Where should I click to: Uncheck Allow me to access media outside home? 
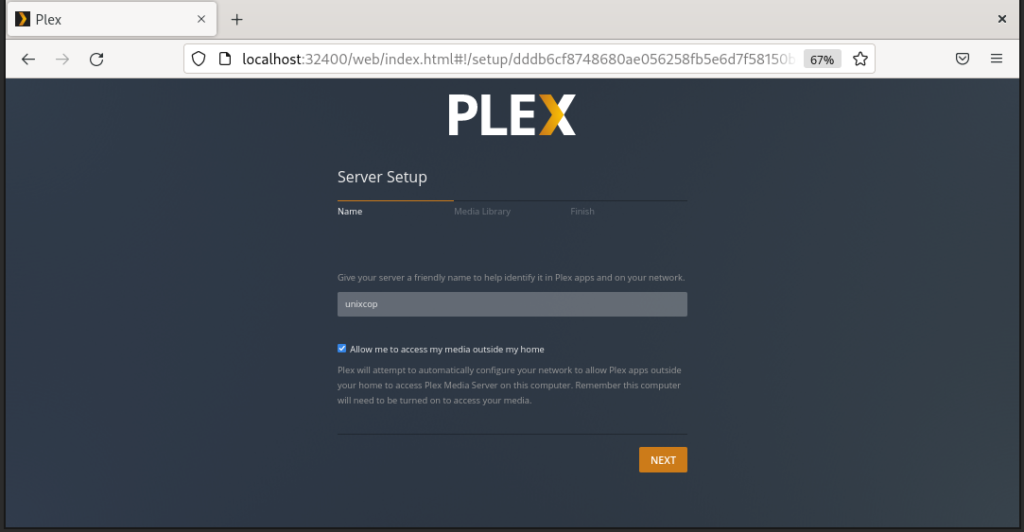pyautogui.click(x=342, y=349)
